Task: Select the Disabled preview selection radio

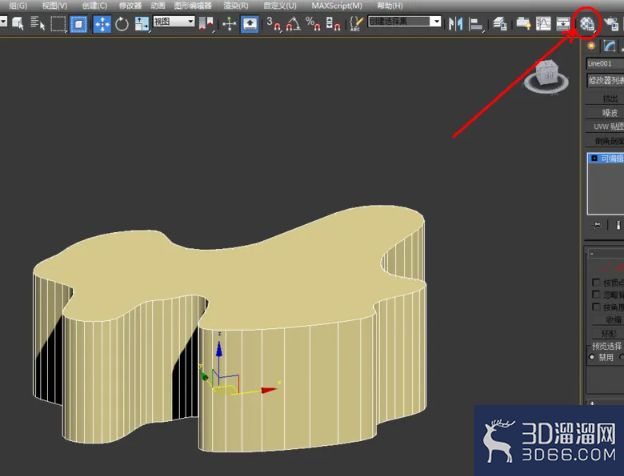Action: [x=592, y=357]
